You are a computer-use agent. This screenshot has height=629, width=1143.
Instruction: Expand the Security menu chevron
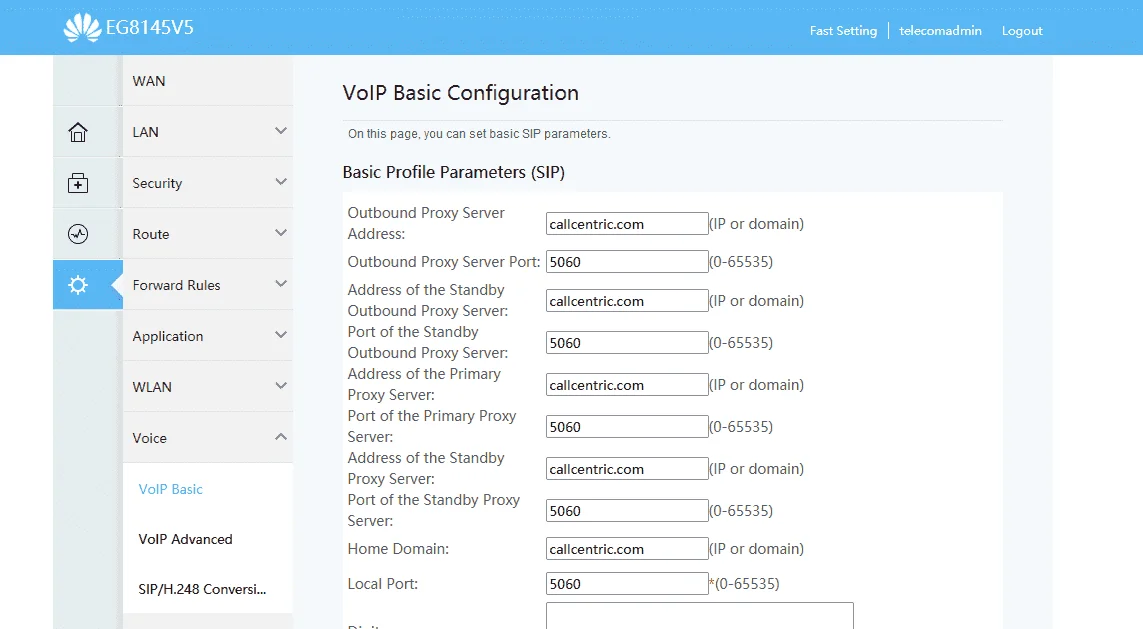[281, 182]
